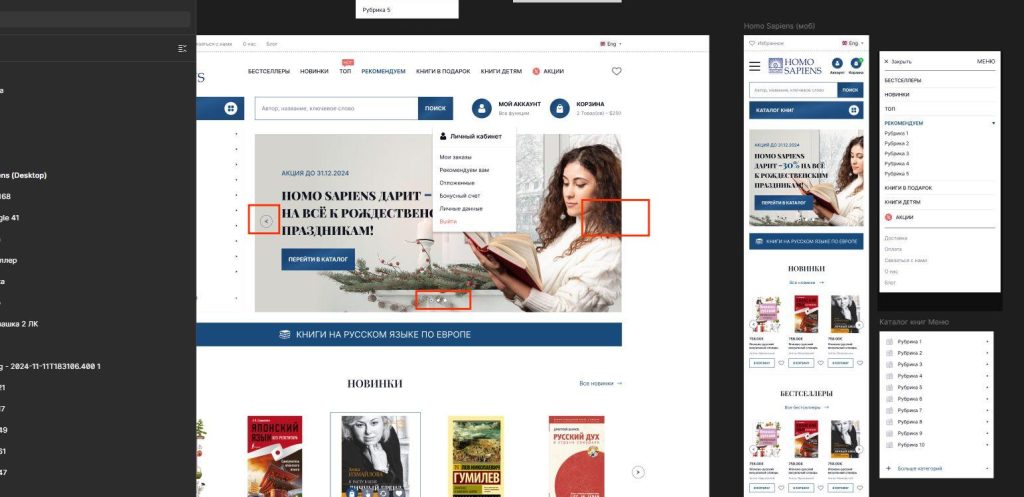Click the desktop ПОИСК search button
The height and width of the screenshot is (497, 1024).
coord(435,108)
